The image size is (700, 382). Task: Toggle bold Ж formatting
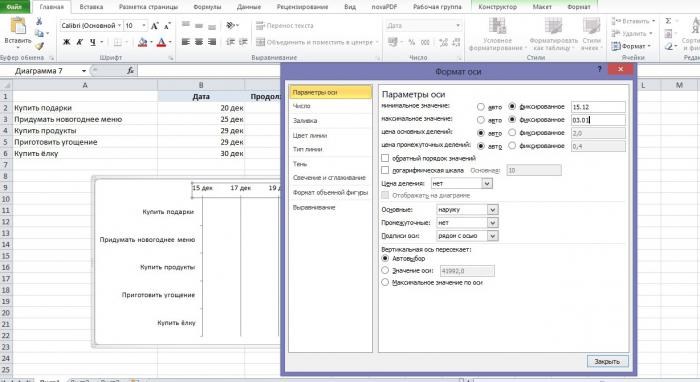point(67,42)
